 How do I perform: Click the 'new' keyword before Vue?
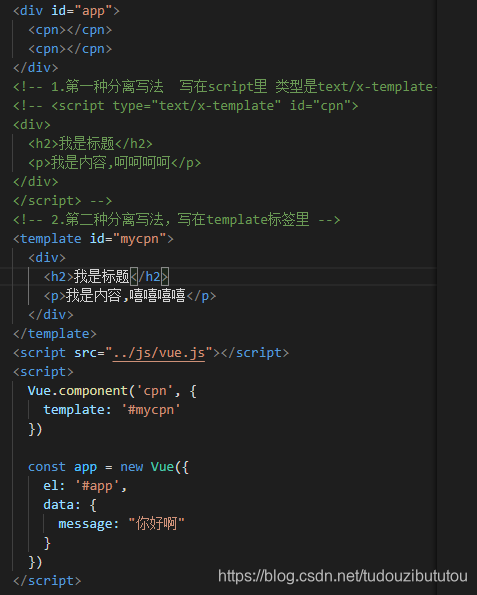[131, 467]
